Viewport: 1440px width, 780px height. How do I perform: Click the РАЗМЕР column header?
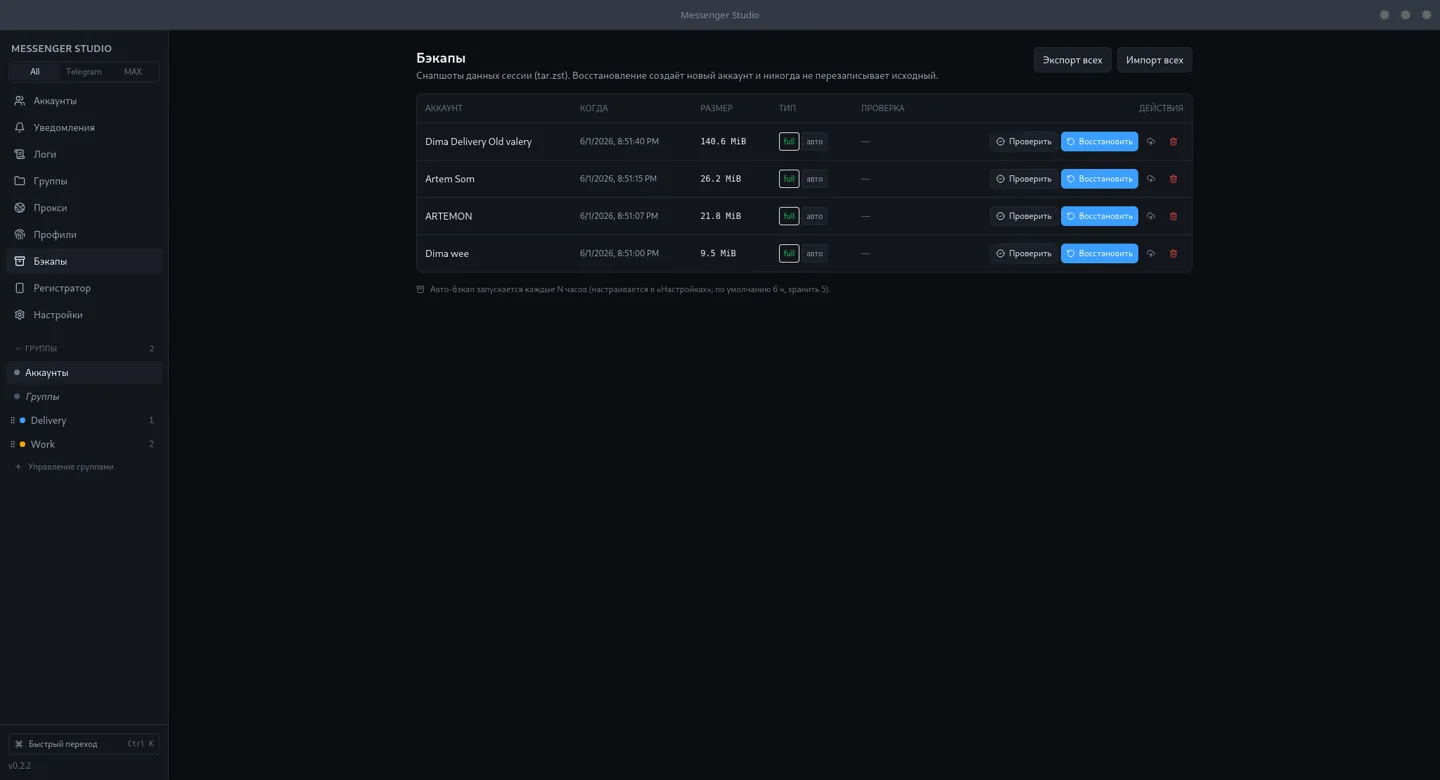pos(716,108)
